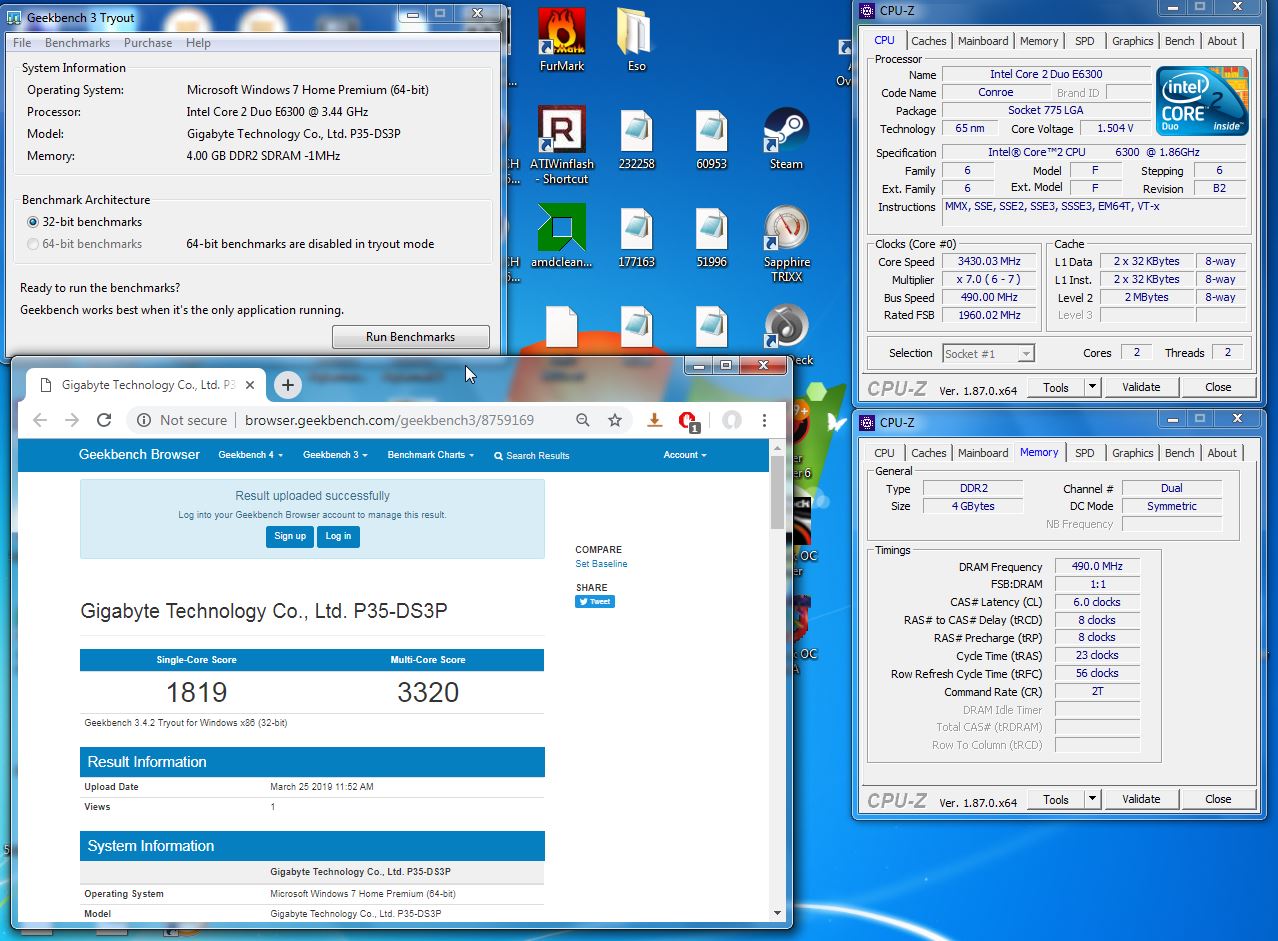The width and height of the screenshot is (1278, 941).
Task: Click the Set Baseline link
Action: point(601,564)
